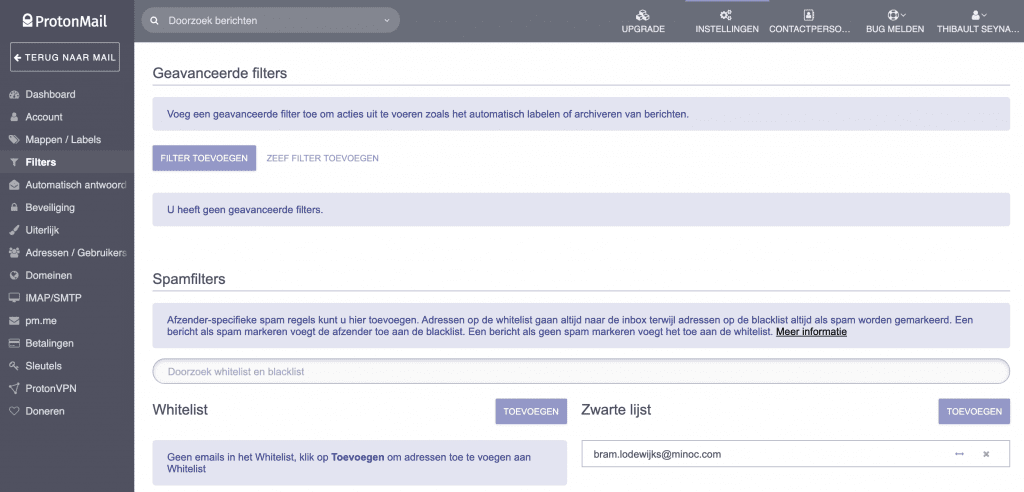1024x492 pixels.
Task: Click the Doneren heart icon
Action: click(14, 412)
